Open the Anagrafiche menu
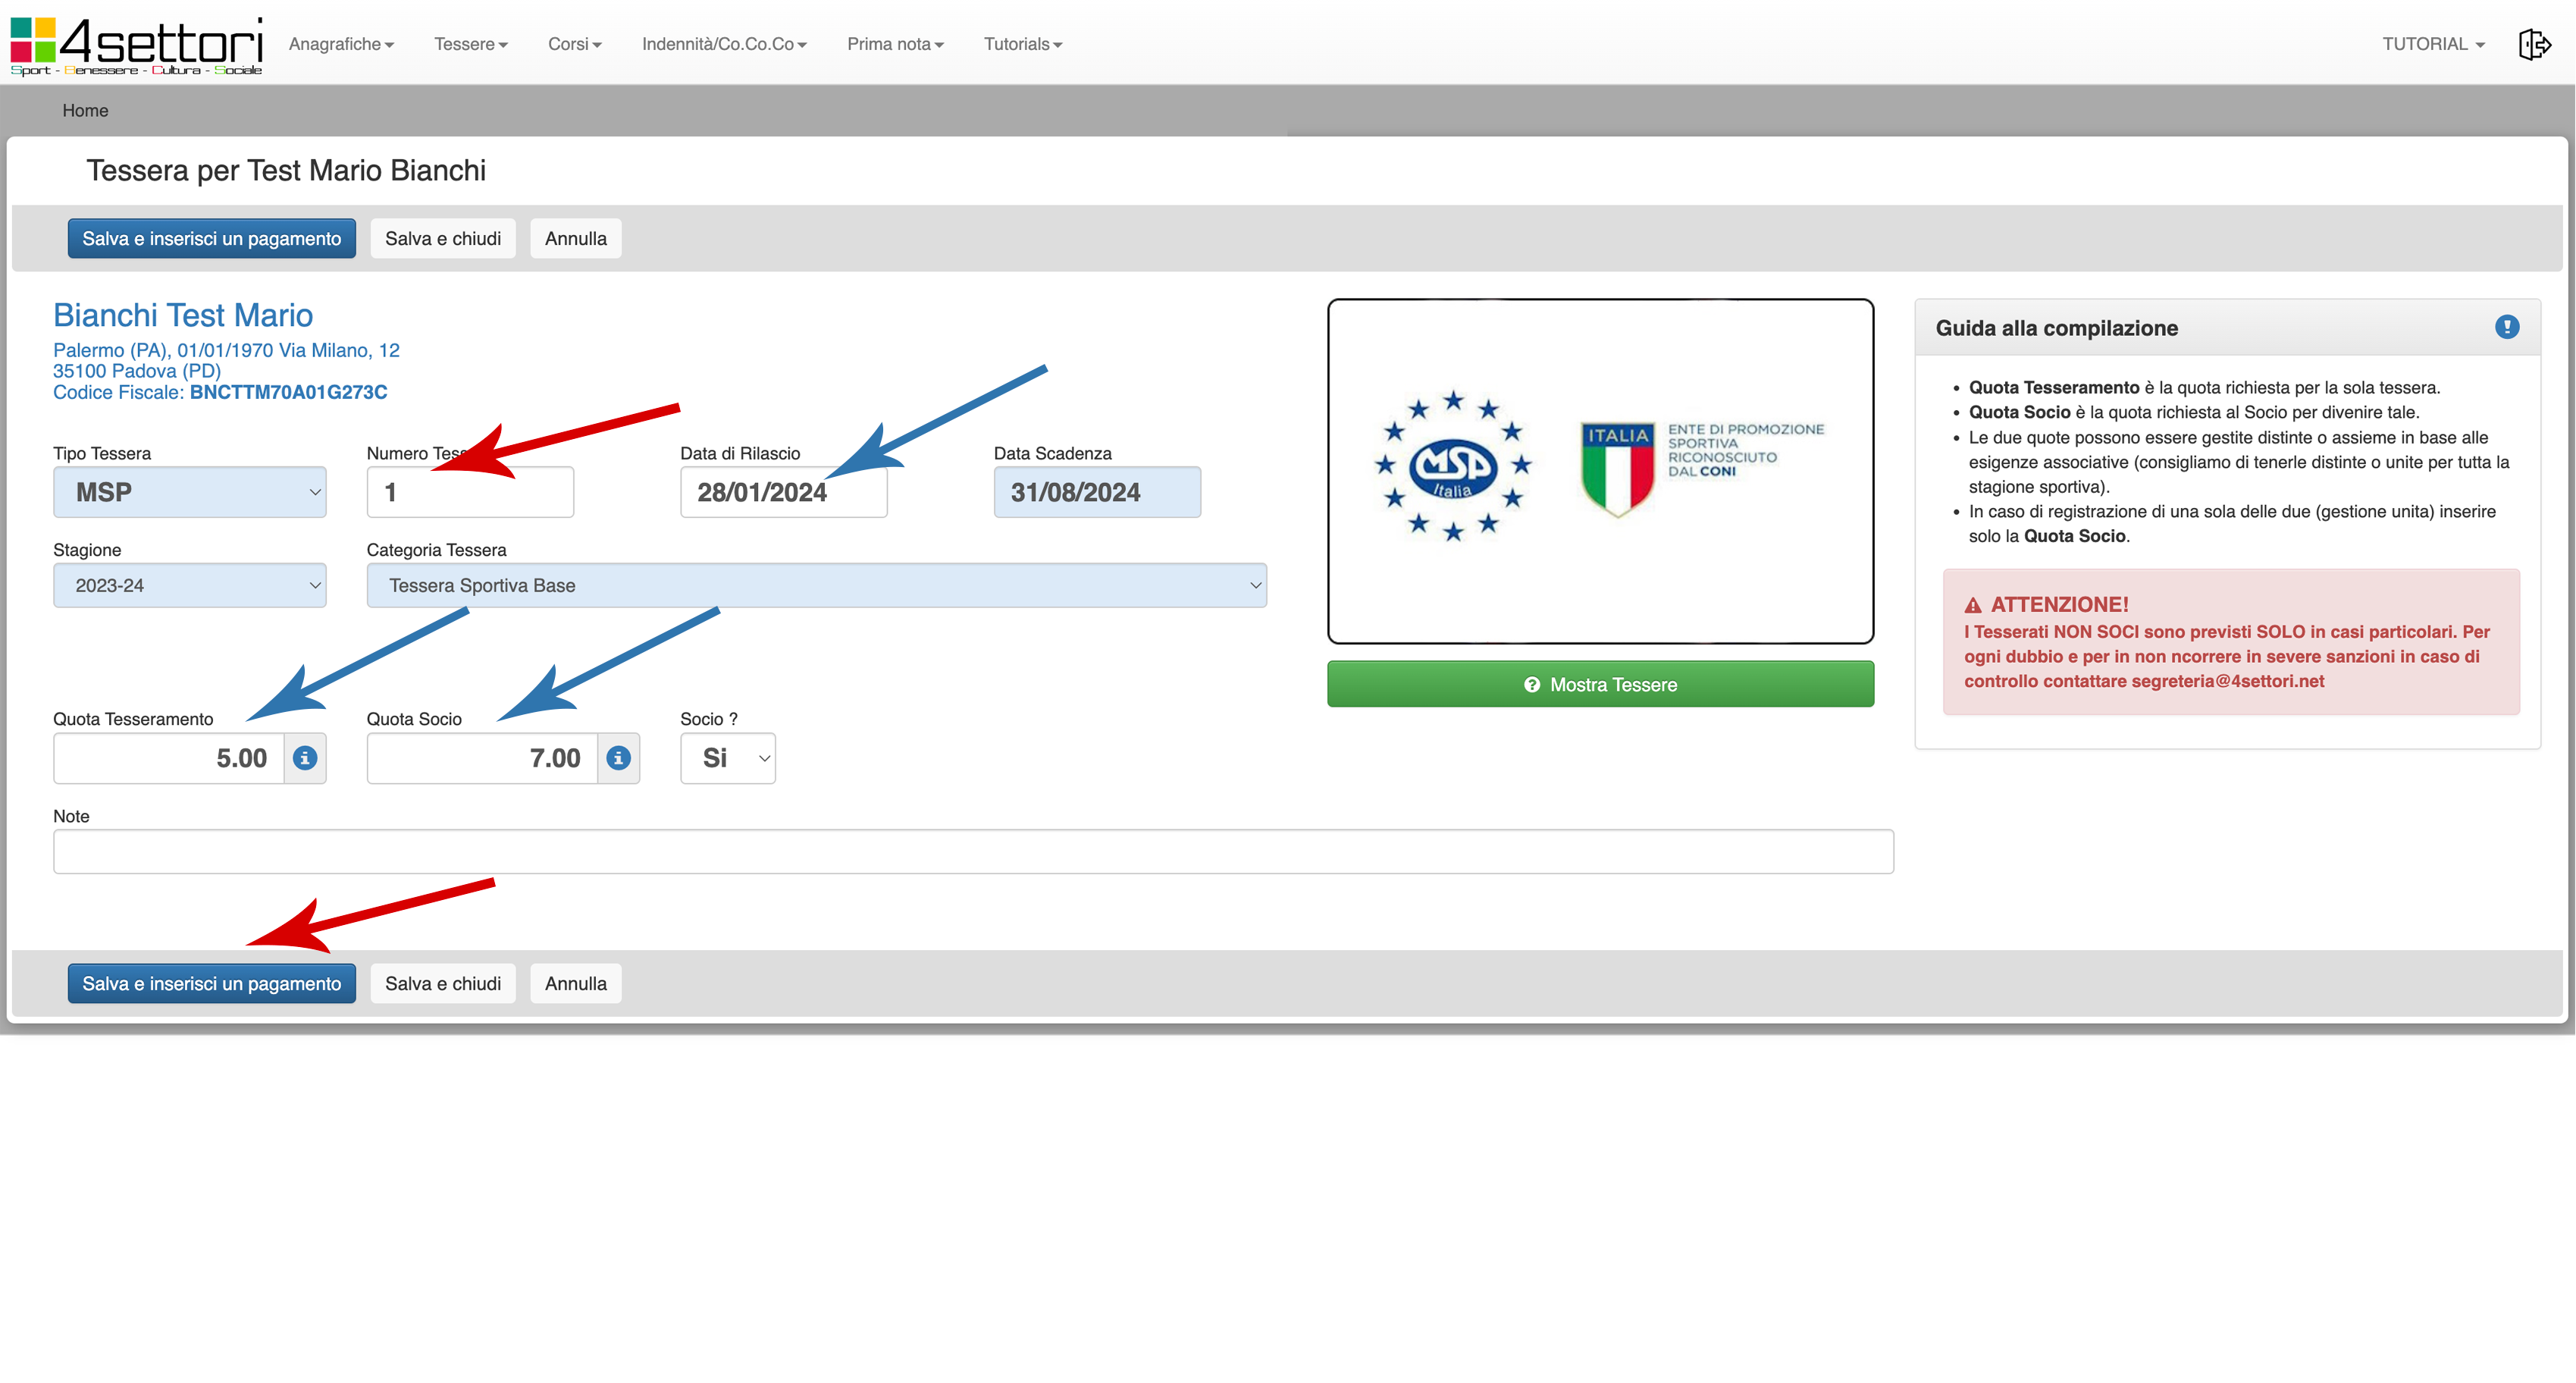 pyautogui.click(x=341, y=44)
